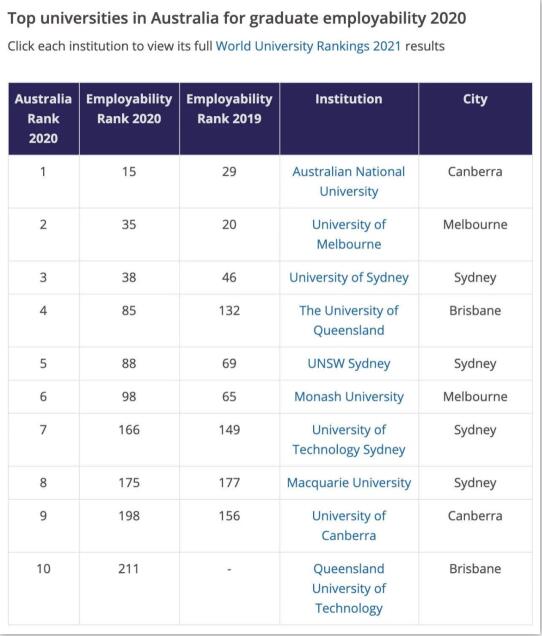The width and height of the screenshot is (542, 636).
Task: Click the Employability Rank 2020 column header
Action: coord(129,118)
